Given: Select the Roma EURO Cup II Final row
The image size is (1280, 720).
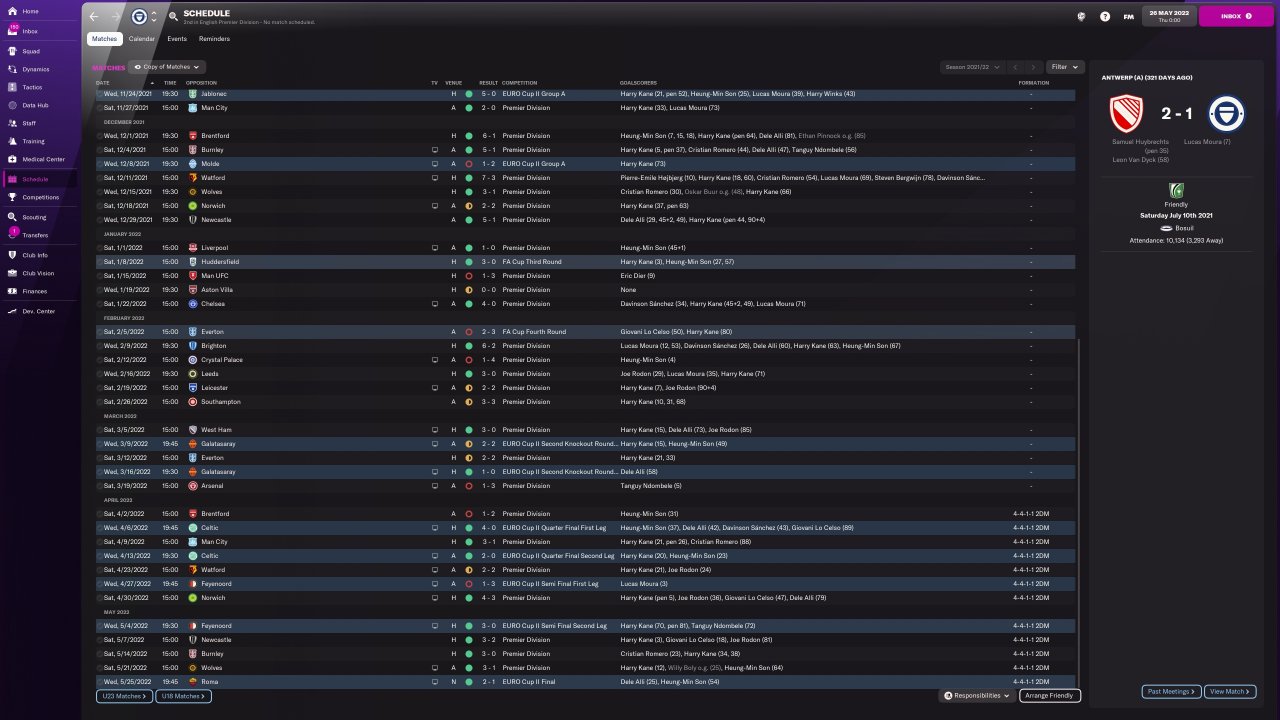Looking at the screenshot, I should 586,682.
